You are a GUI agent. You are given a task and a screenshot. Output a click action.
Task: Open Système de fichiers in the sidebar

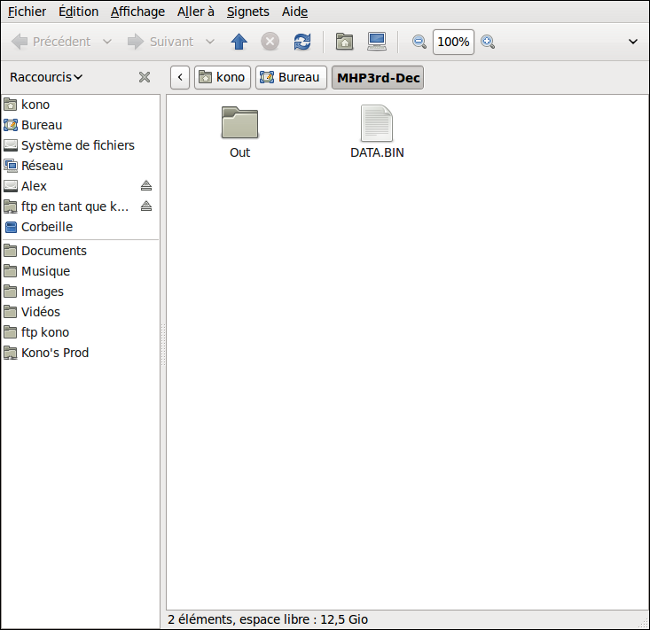click(80, 145)
